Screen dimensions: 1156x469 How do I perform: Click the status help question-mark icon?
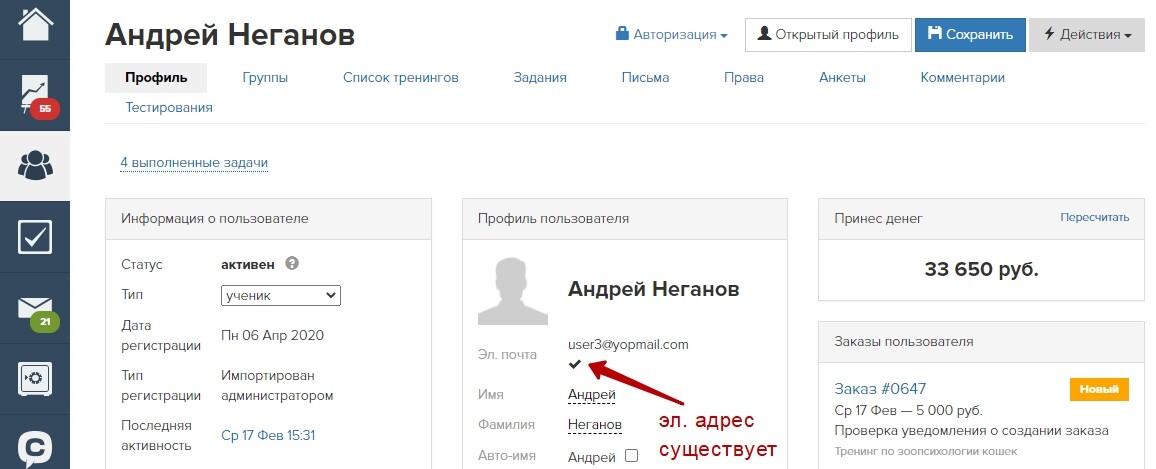pos(292,263)
